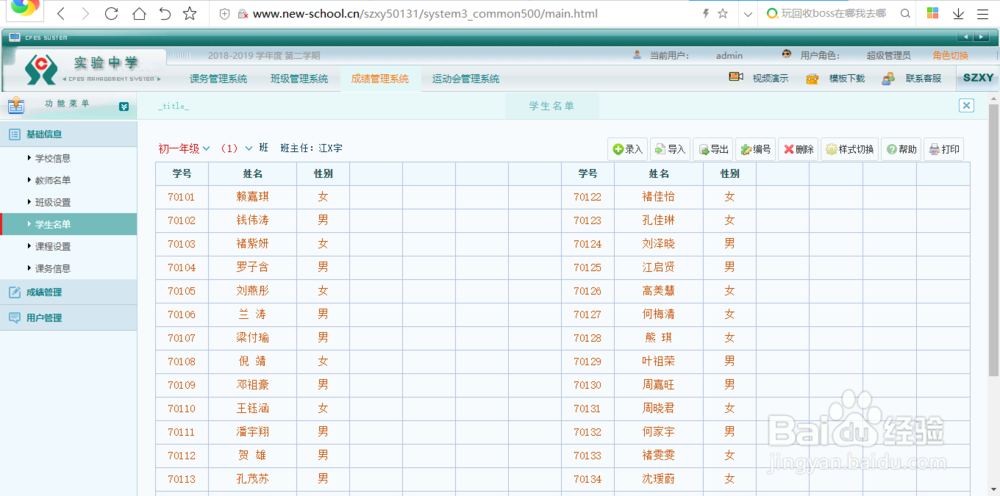Click the 打印 print button
This screenshot has width=1000, height=496.
click(944, 149)
